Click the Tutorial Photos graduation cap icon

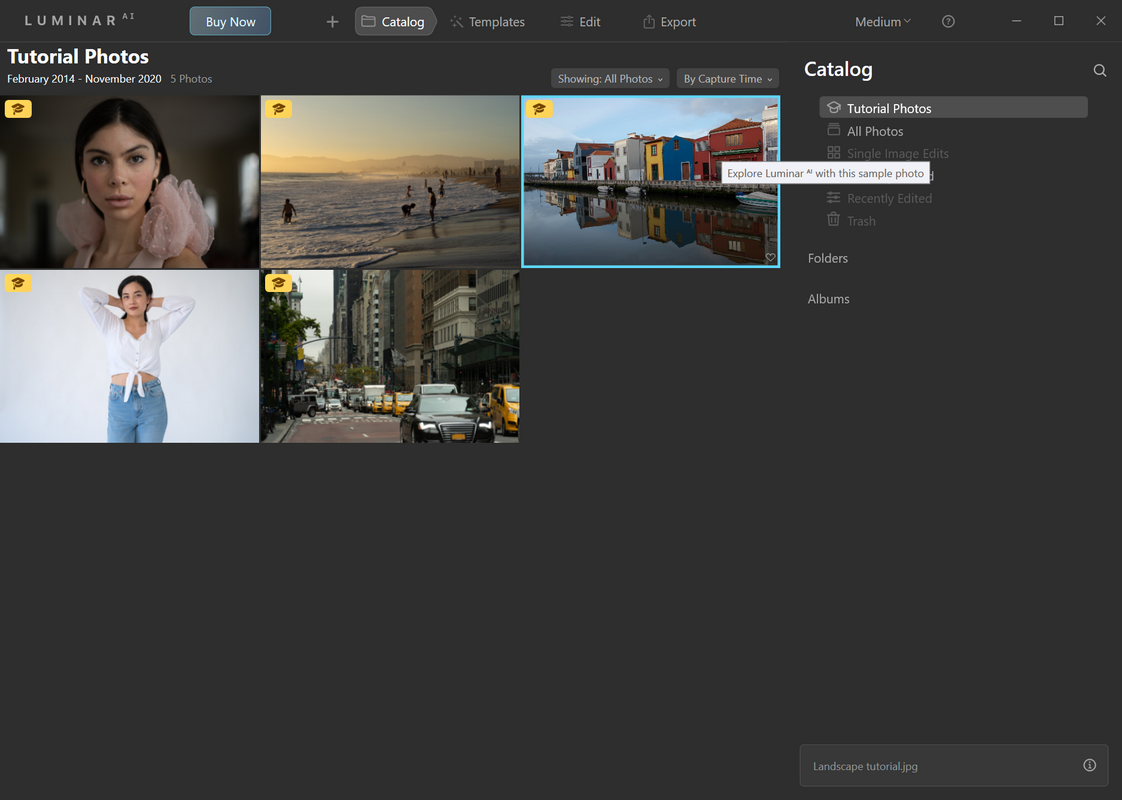pyautogui.click(x=833, y=107)
